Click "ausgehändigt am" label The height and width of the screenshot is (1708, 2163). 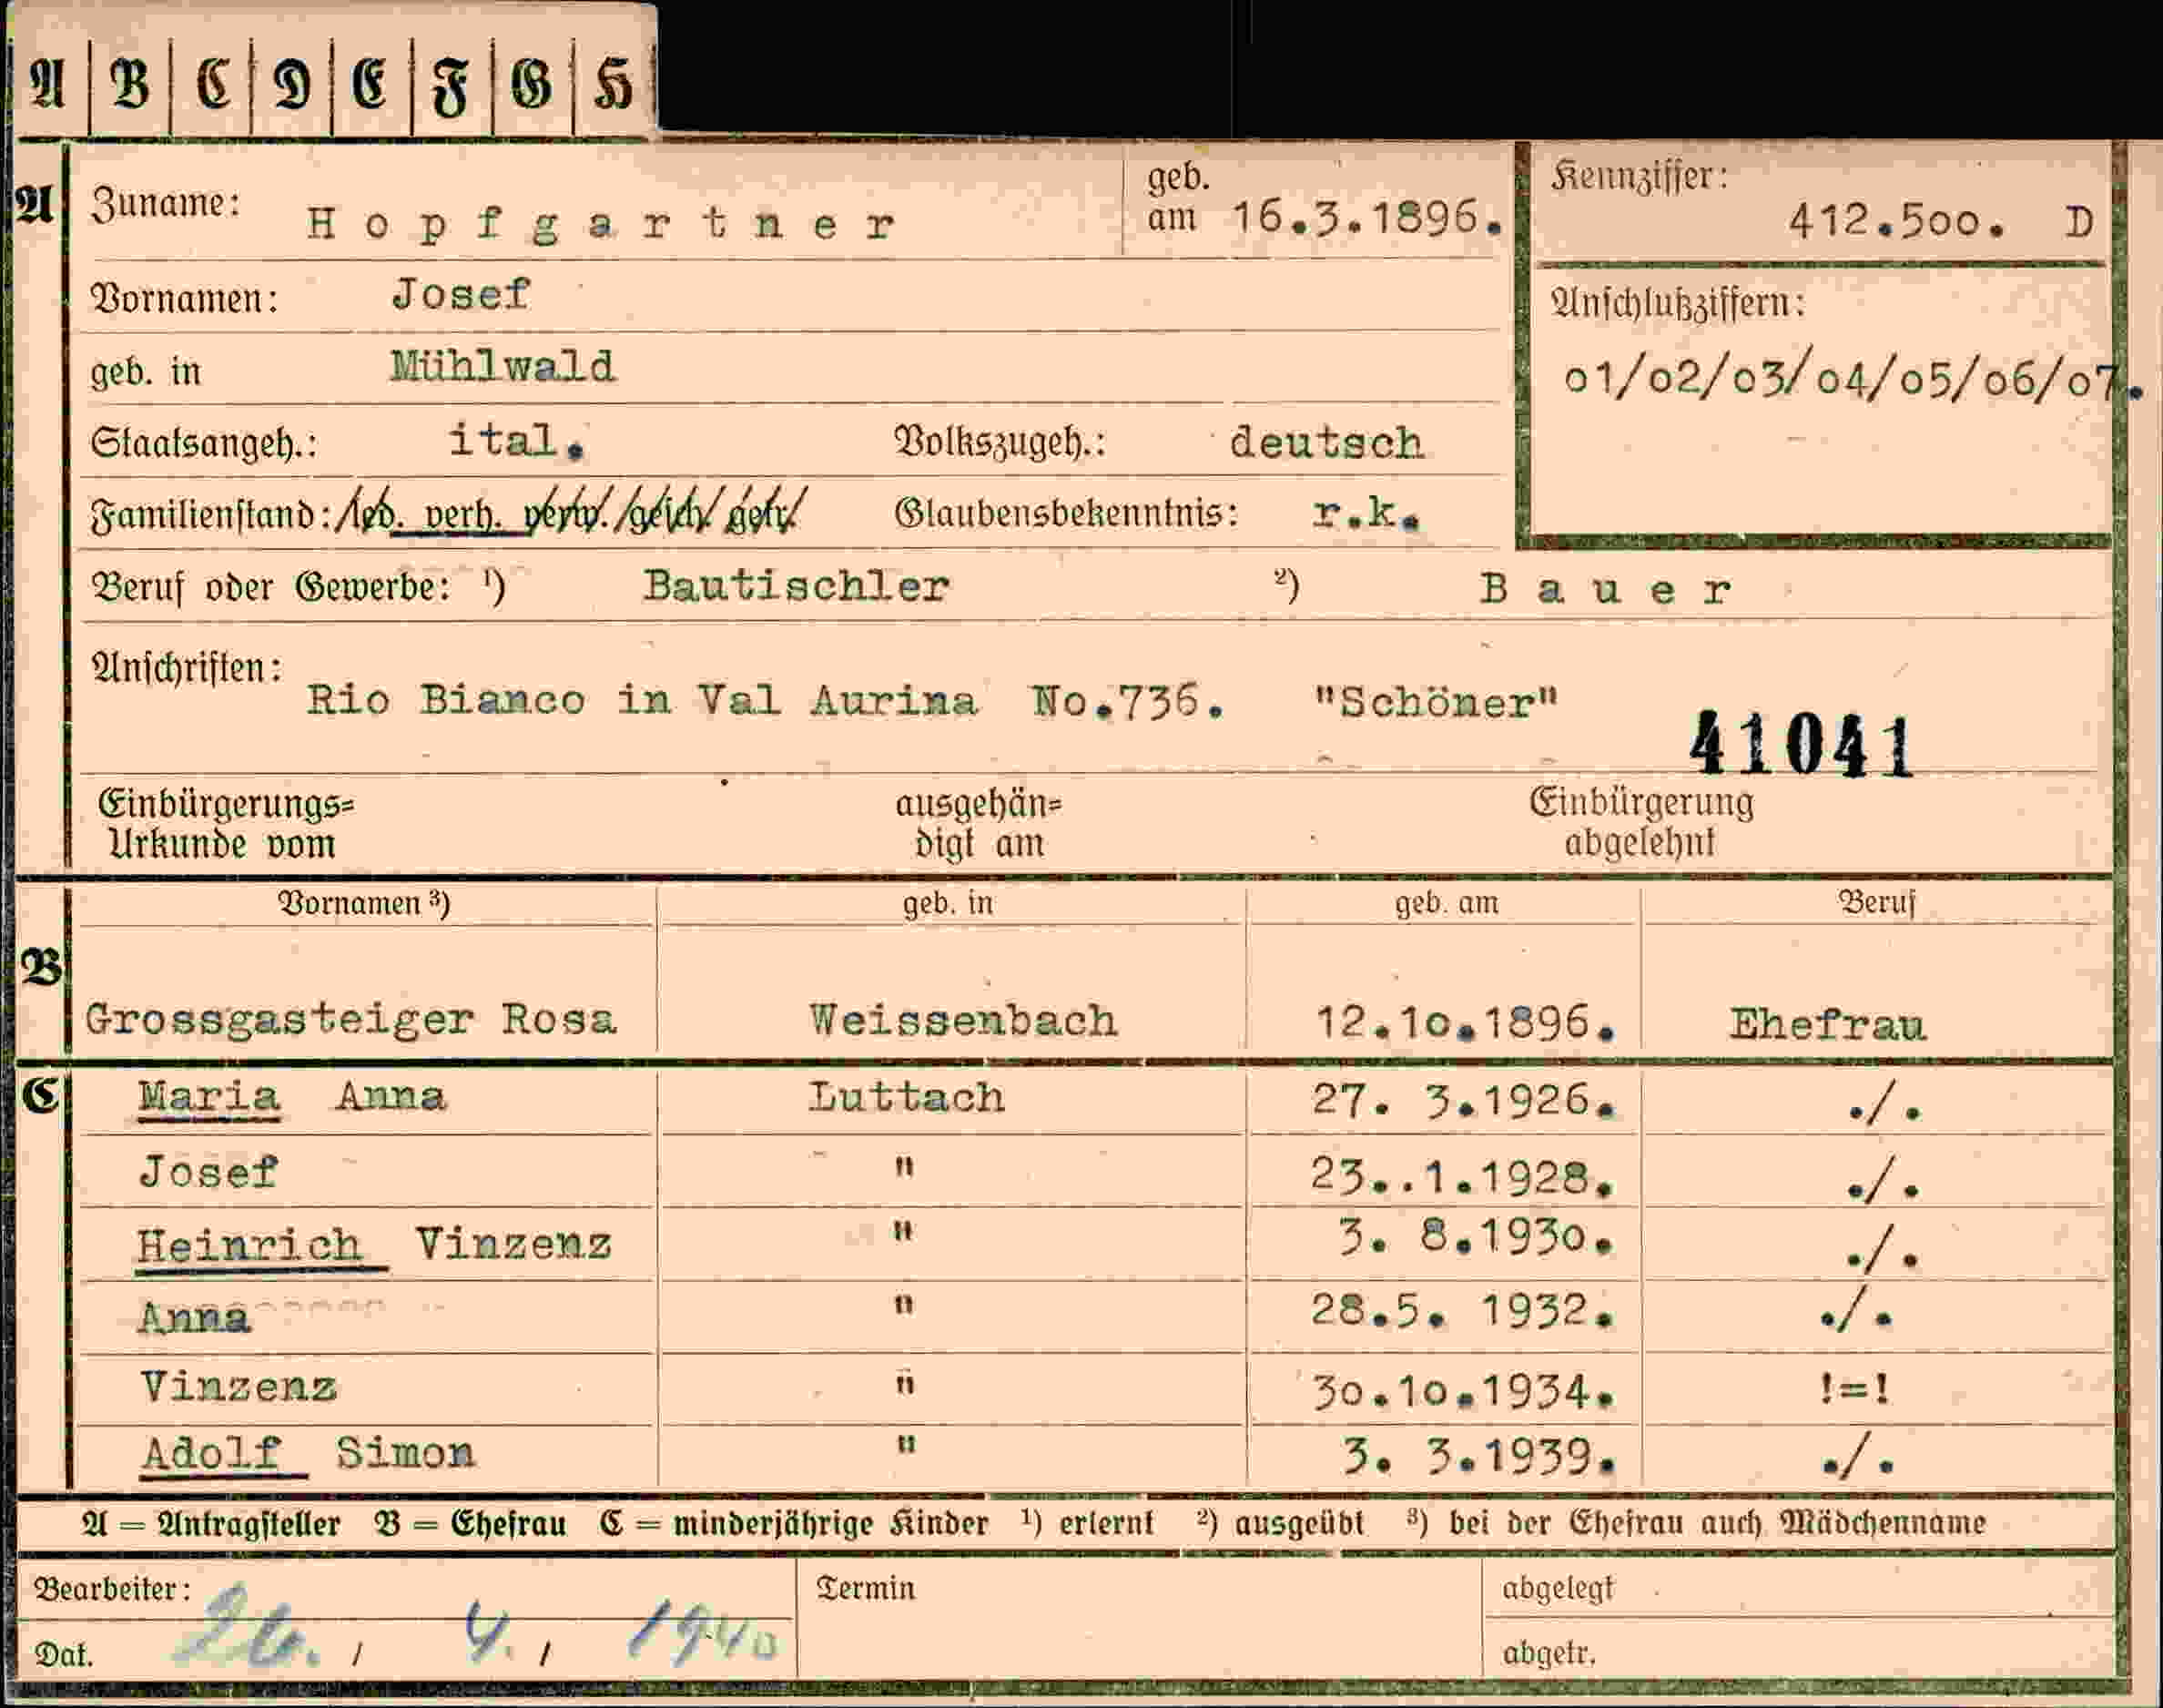pos(978,825)
